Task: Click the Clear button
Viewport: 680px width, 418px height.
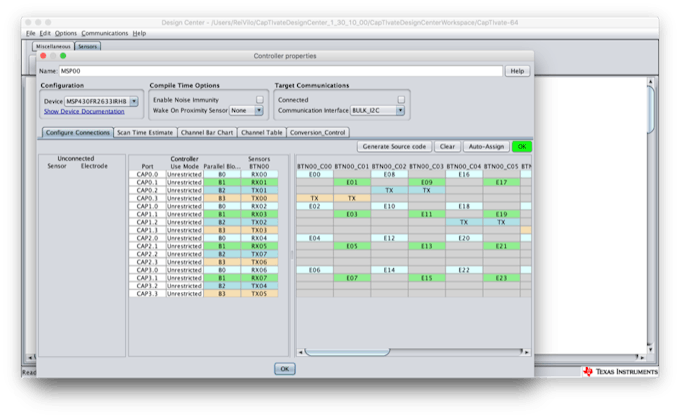Action: click(447, 147)
